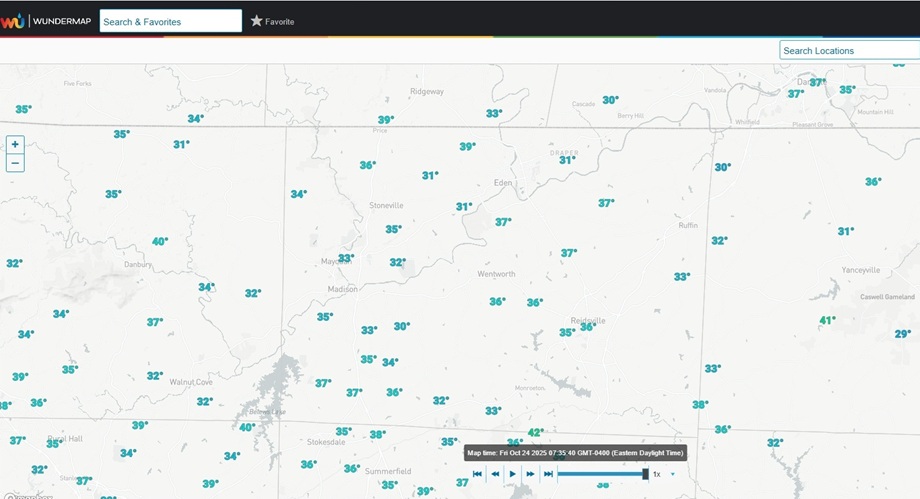Screen dimensions: 920x499
Task: Skip to last animation frame
Action: click(547, 474)
